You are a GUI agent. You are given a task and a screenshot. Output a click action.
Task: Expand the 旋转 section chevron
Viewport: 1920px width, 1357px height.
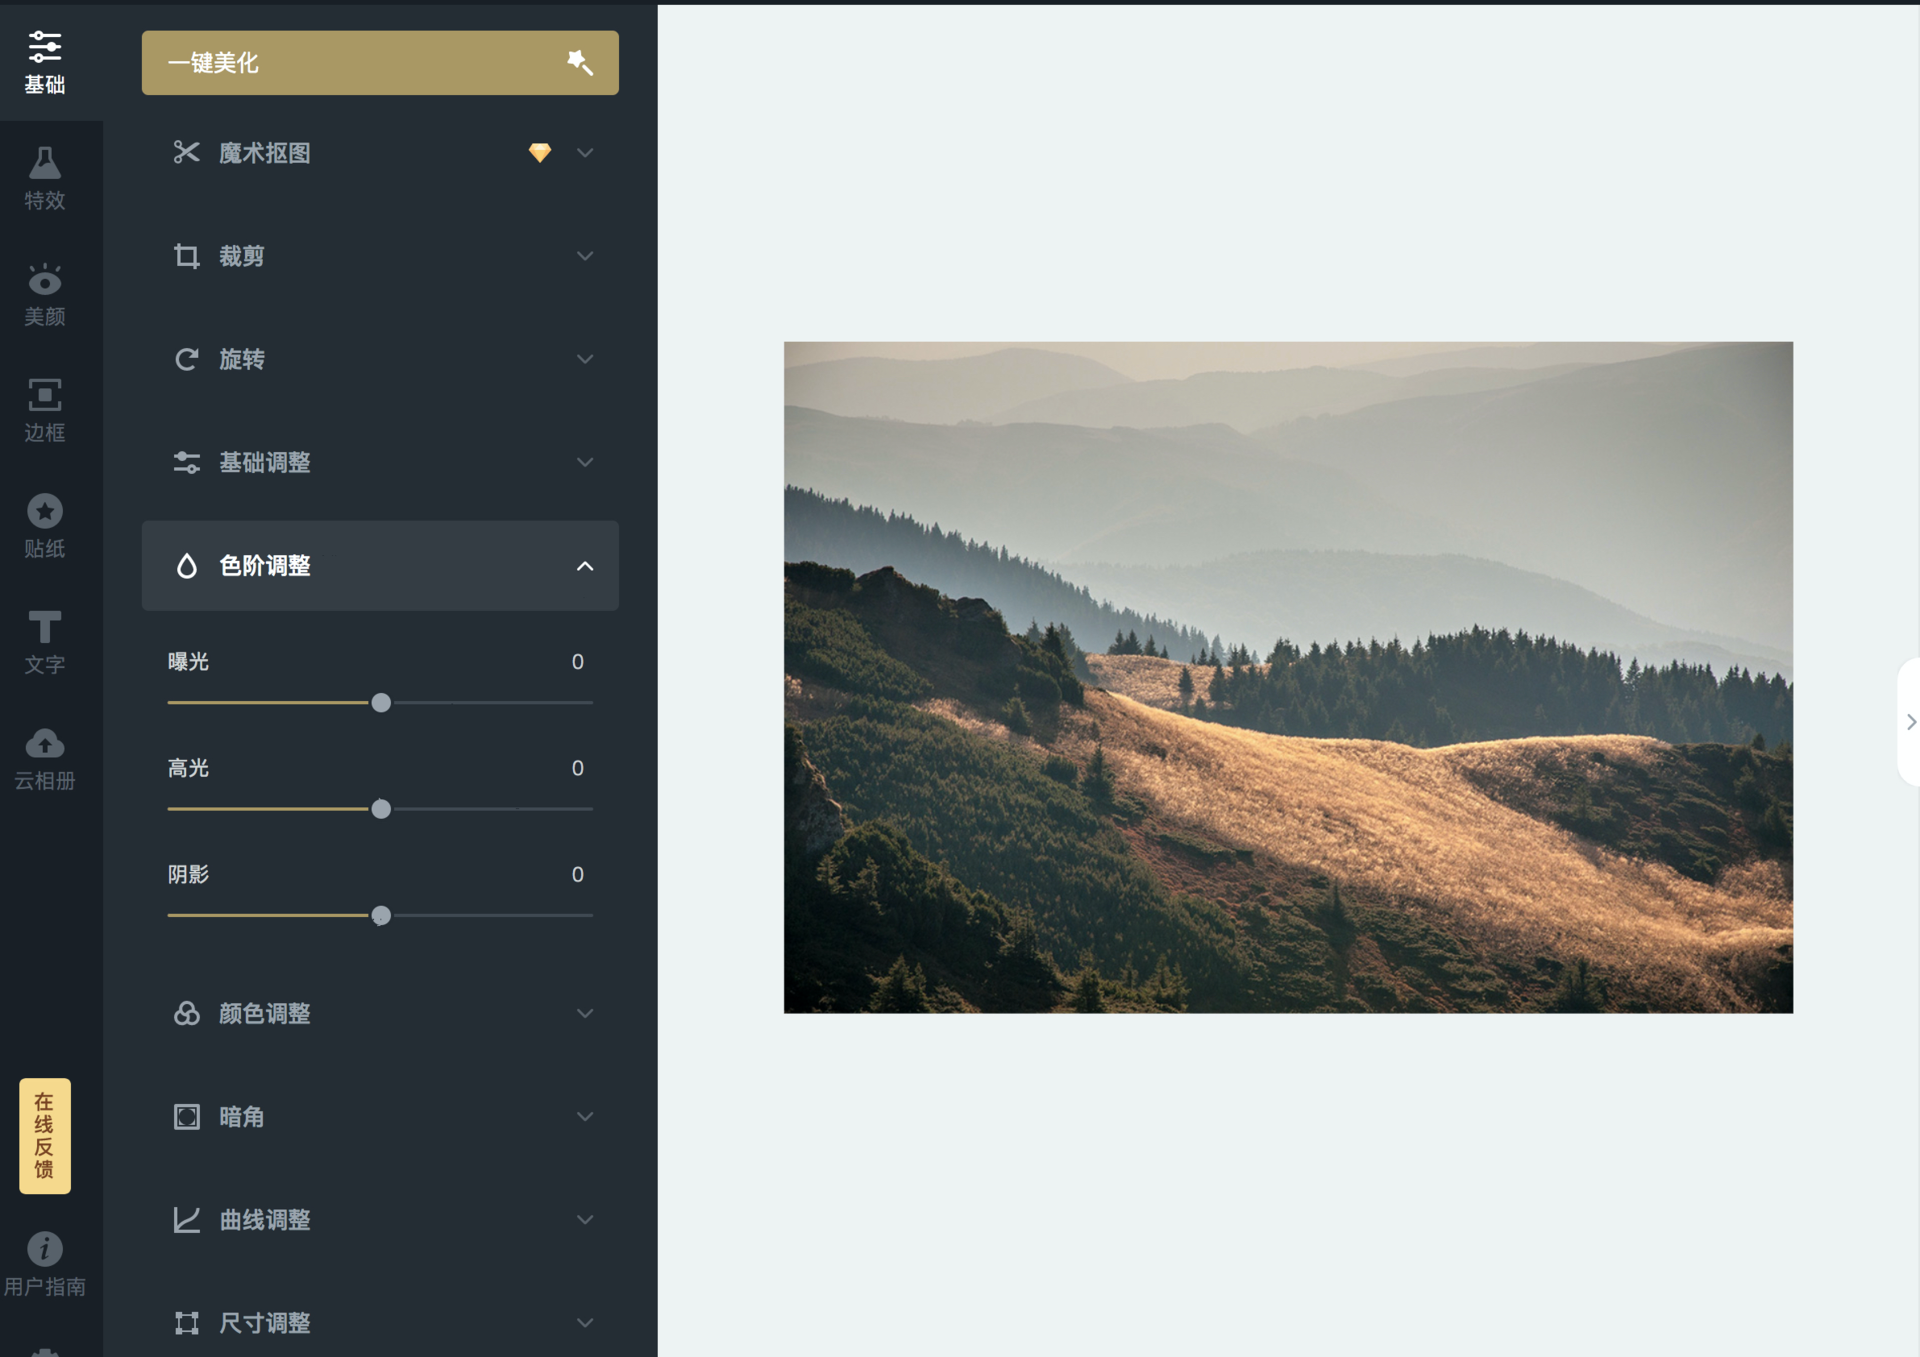point(585,359)
